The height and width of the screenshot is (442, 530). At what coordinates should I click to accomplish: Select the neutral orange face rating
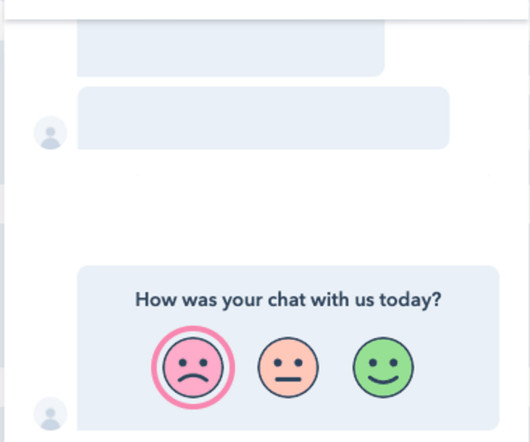point(288,367)
